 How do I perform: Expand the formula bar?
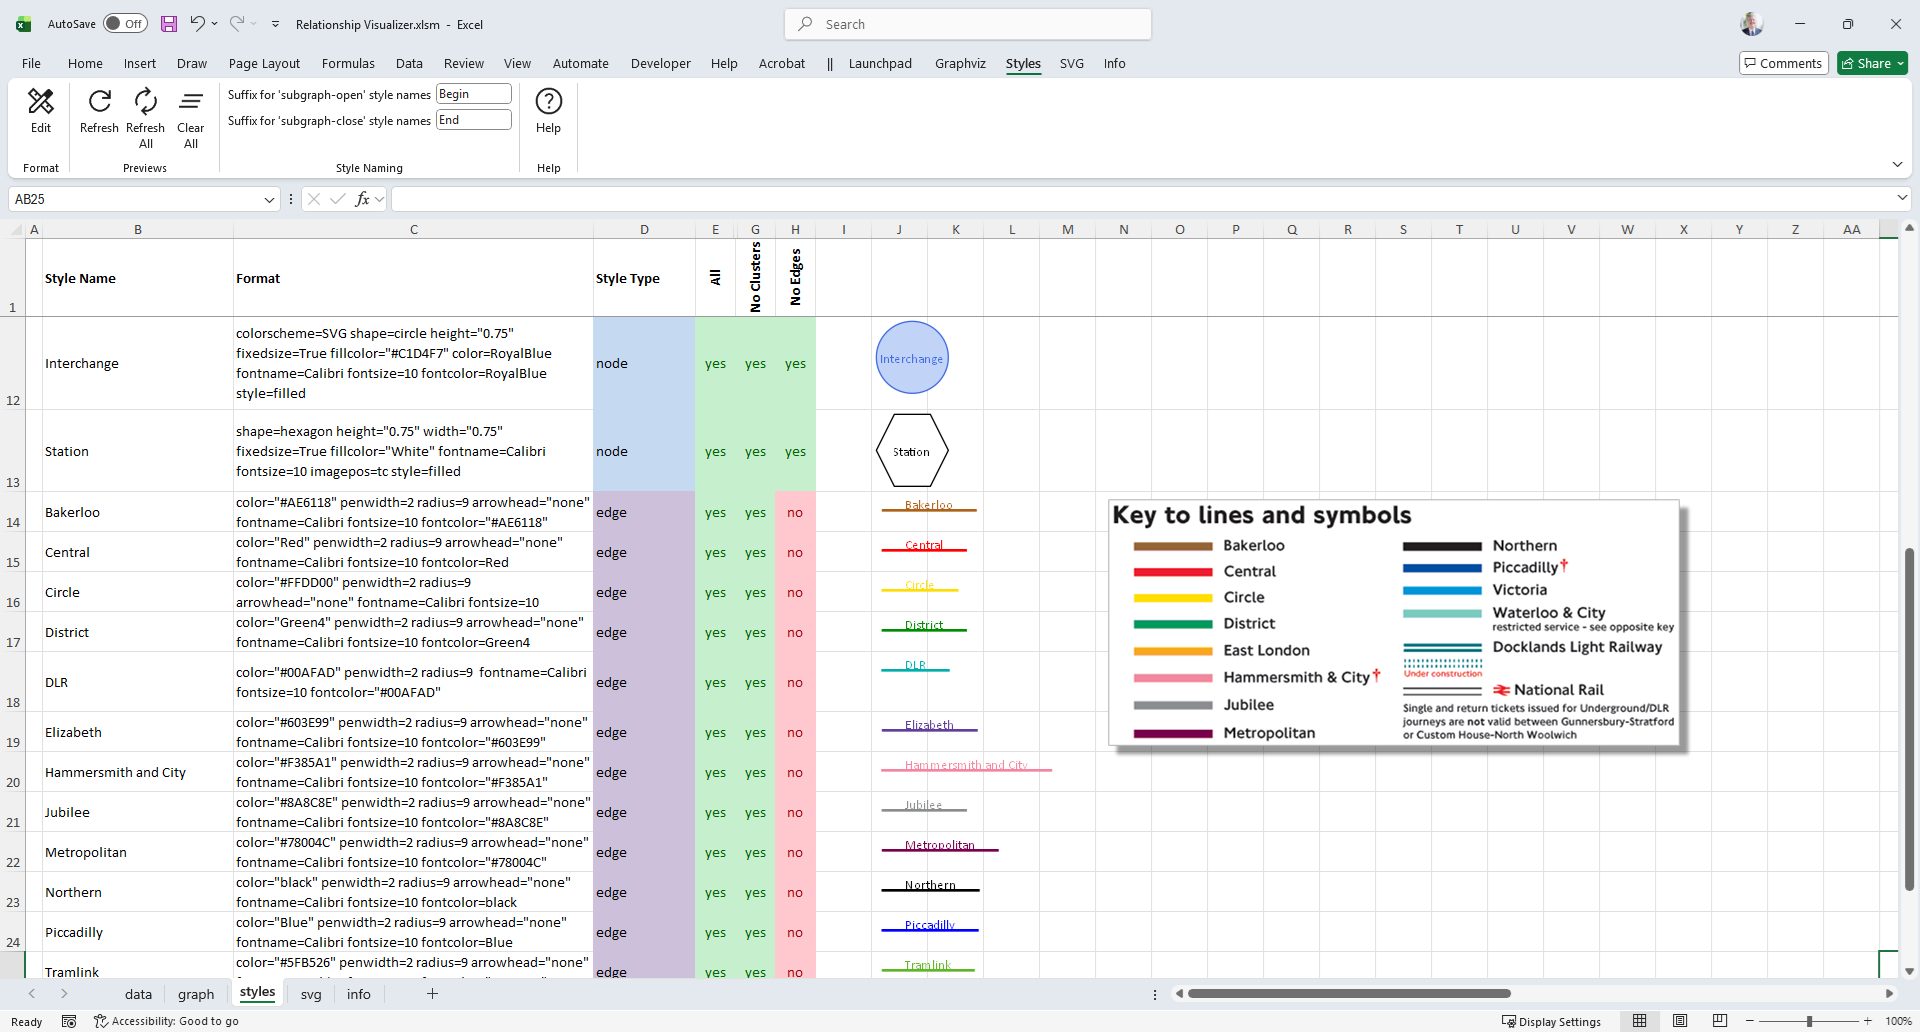[x=1901, y=199]
